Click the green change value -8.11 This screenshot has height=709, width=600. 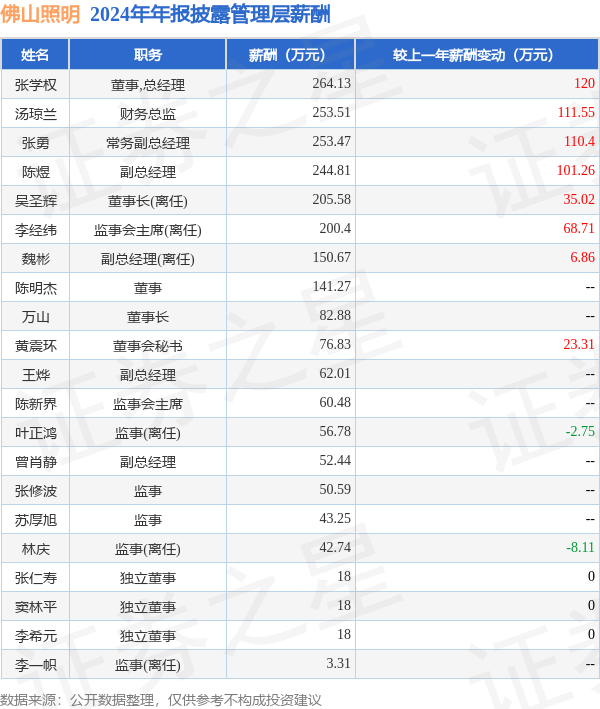coord(580,548)
